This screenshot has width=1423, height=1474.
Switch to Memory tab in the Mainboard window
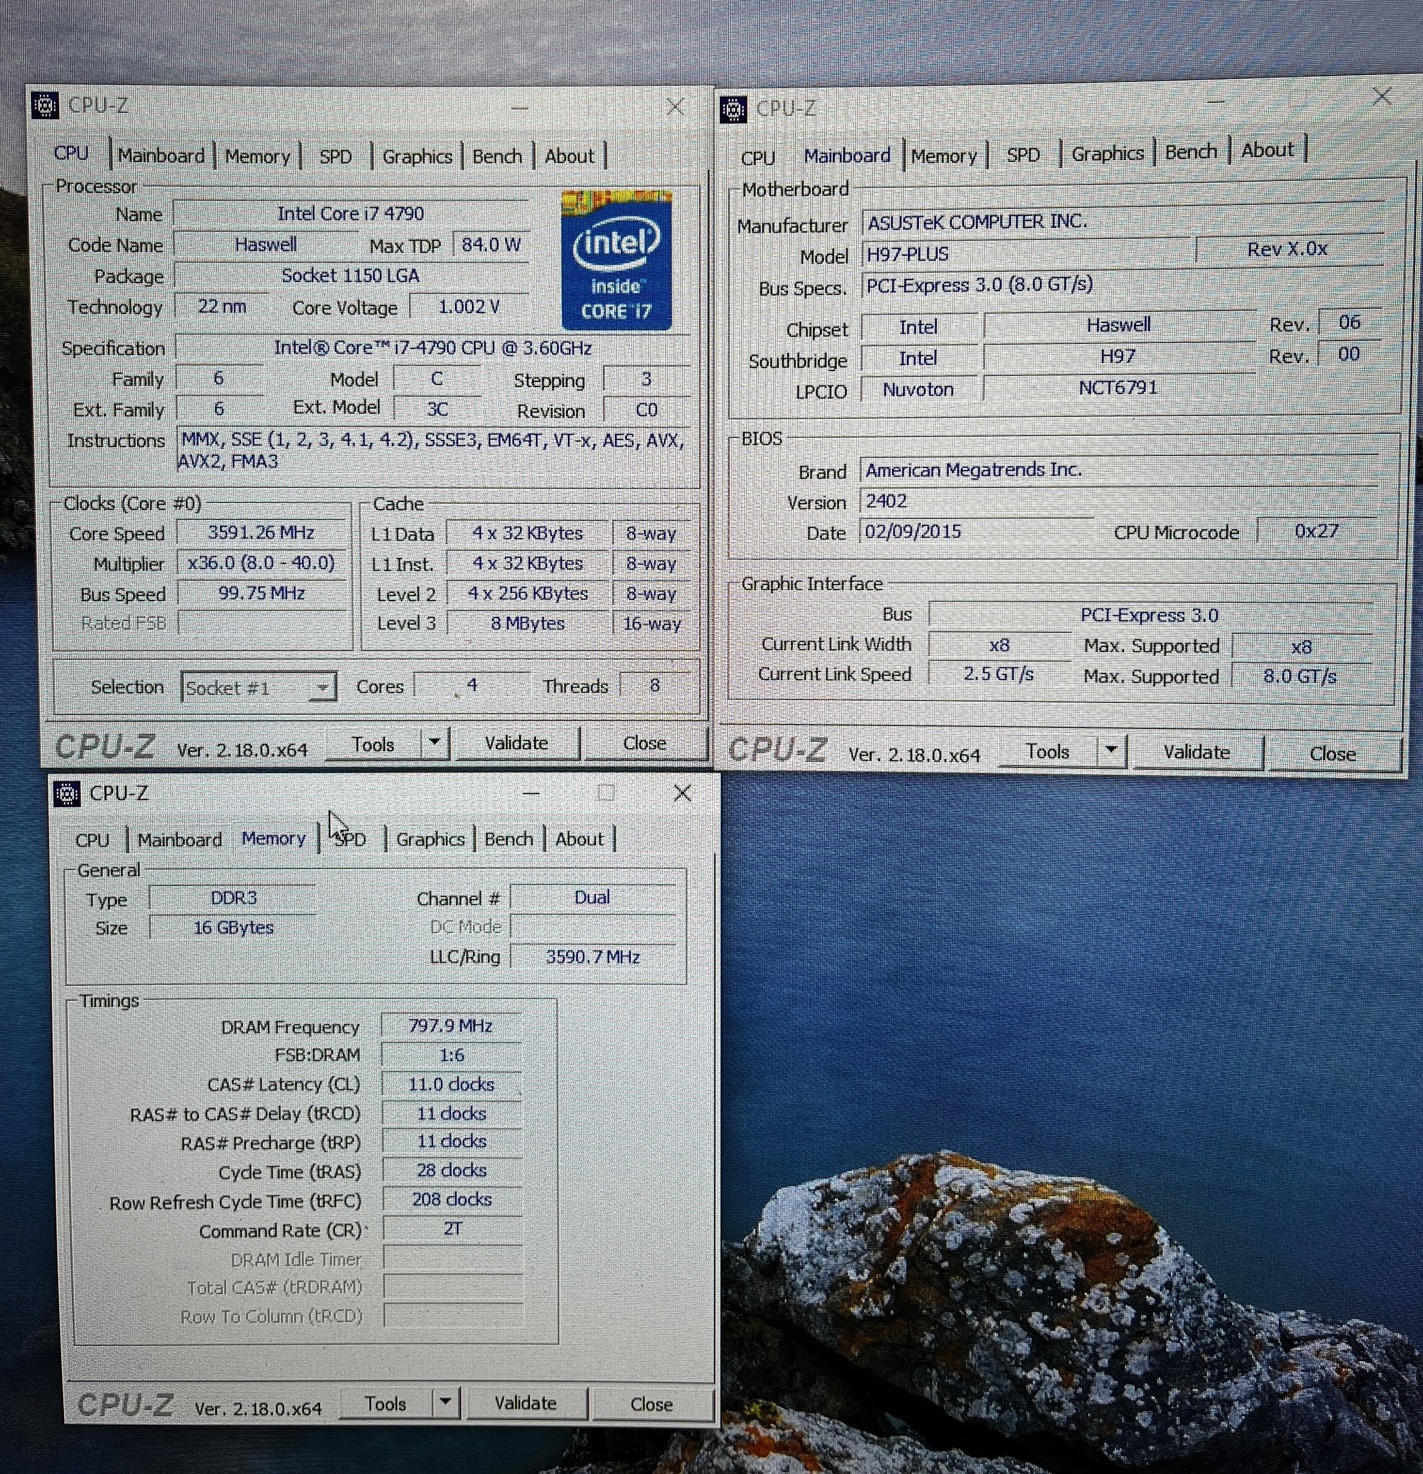943,156
